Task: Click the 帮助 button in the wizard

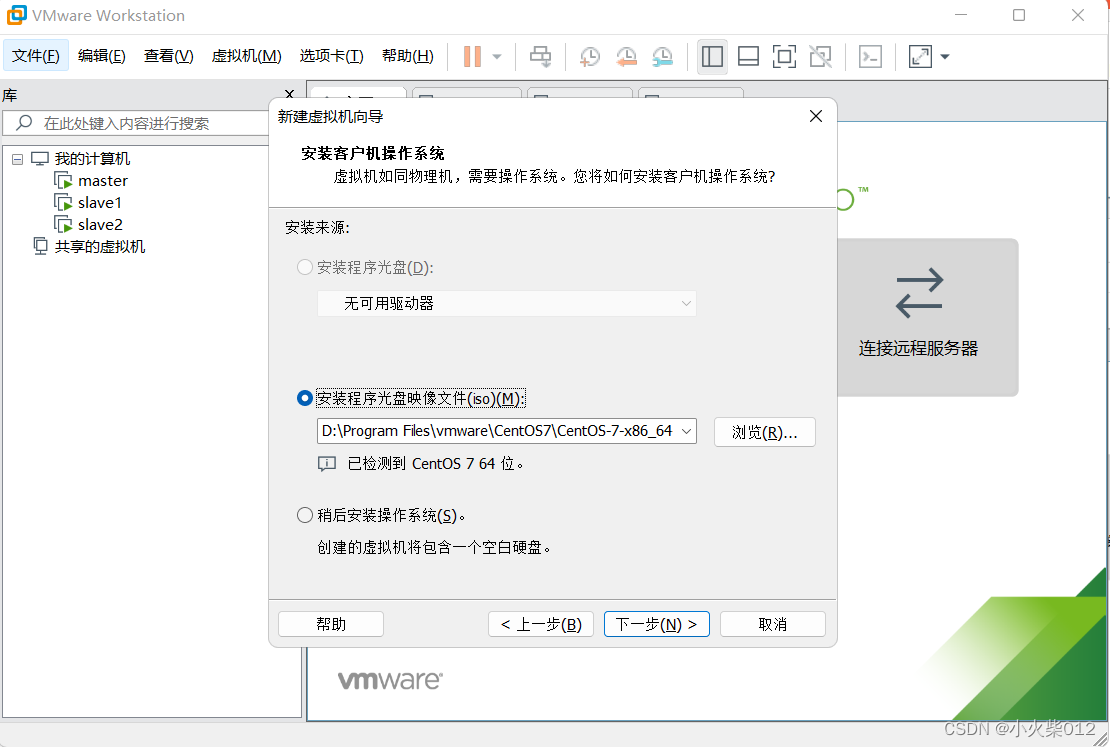Action: pyautogui.click(x=331, y=625)
